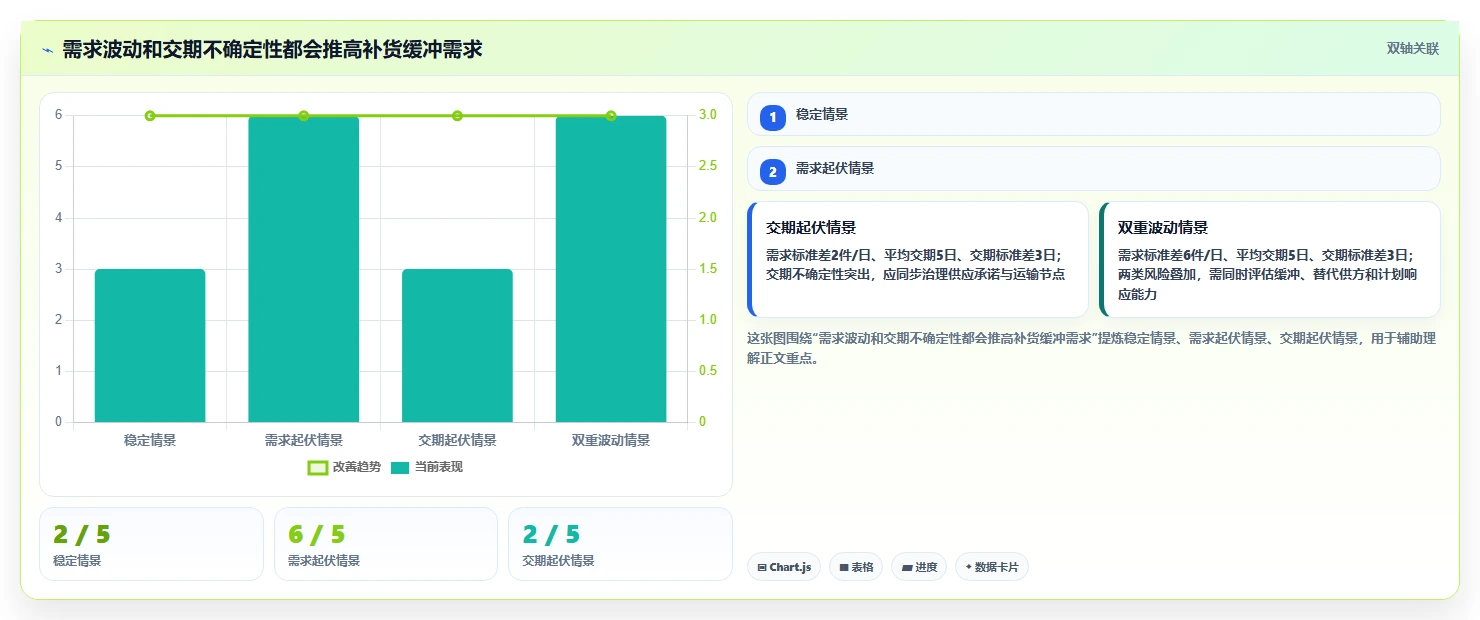
Task: Toggle the 改善趋势 legend swatch
Action: pyautogui.click(x=318, y=467)
